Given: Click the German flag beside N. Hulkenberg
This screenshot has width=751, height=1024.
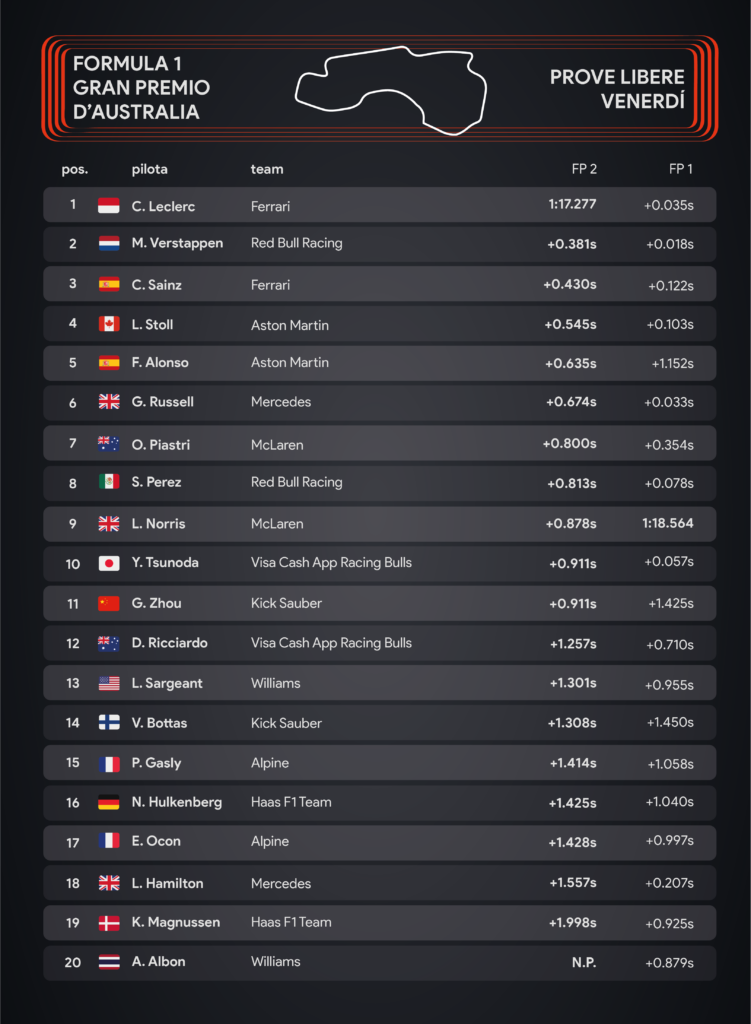Looking at the screenshot, I should tap(109, 802).
